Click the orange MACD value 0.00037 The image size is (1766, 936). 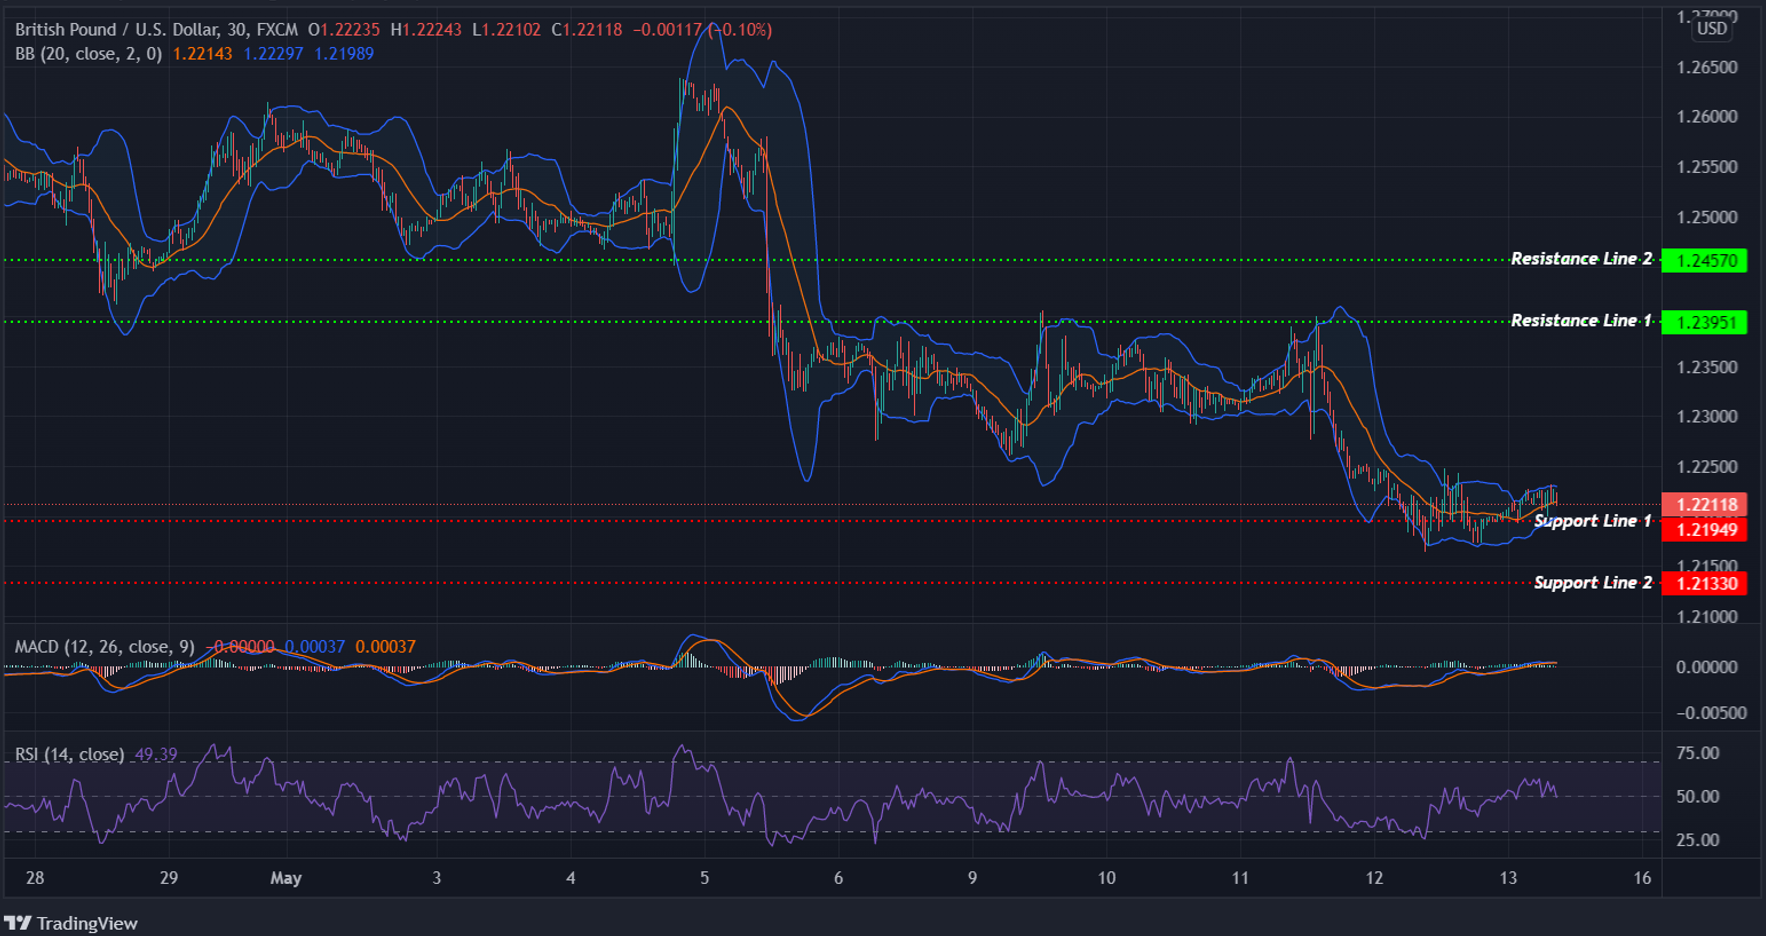[384, 647]
